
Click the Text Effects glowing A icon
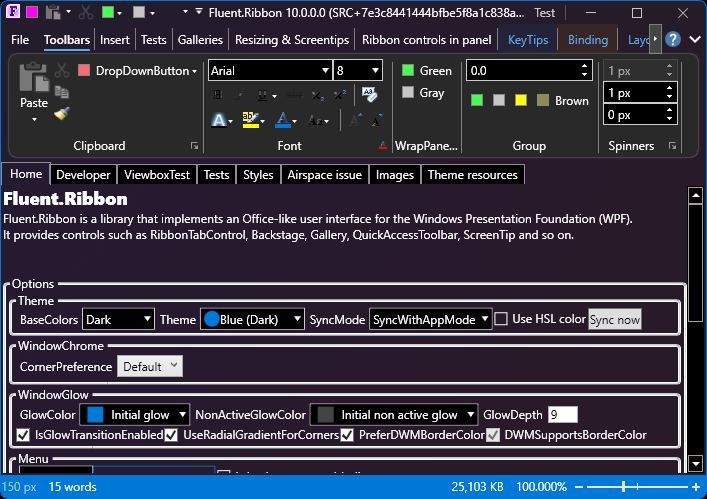[x=219, y=120]
